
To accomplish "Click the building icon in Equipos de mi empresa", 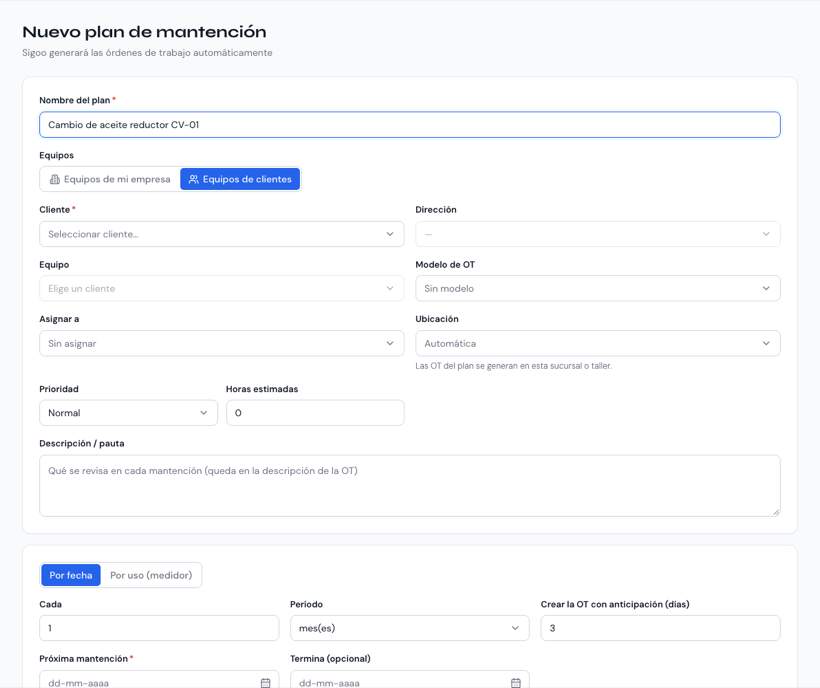I will [x=54, y=179].
